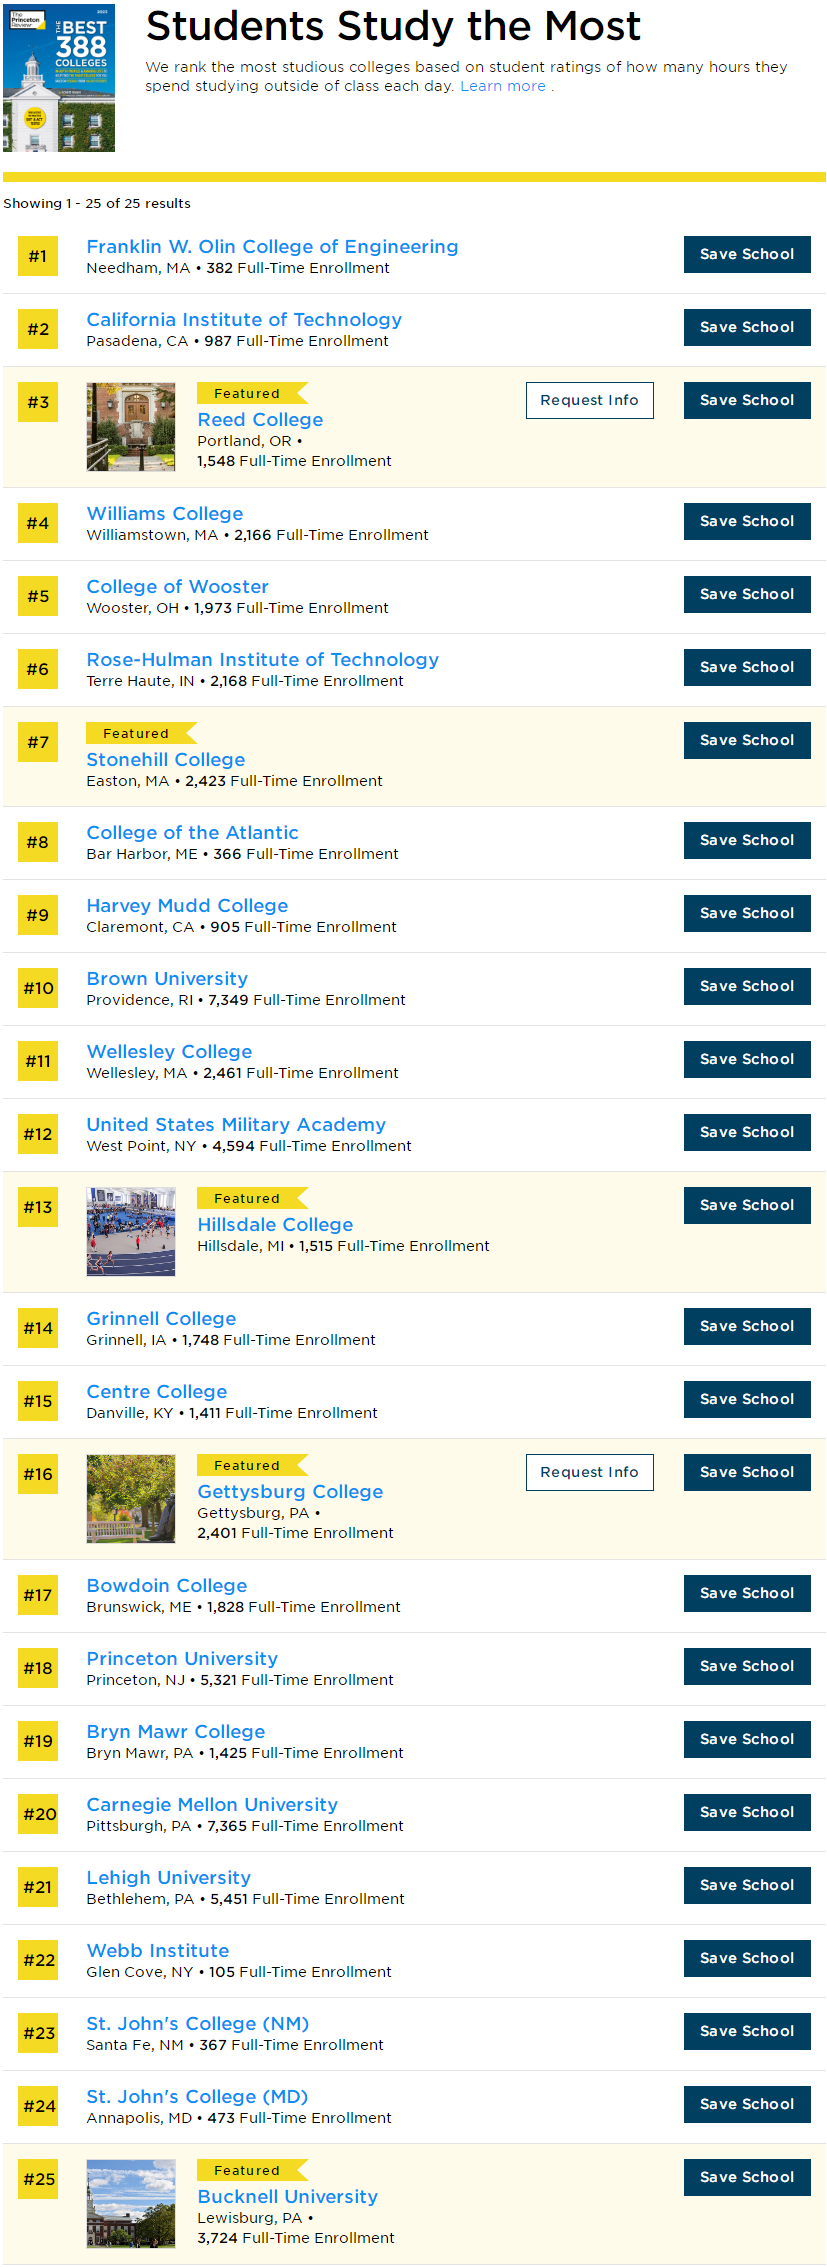The height and width of the screenshot is (2267, 827).
Task: Click the Hillsdale College track photo
Action: coord(131,1231)
